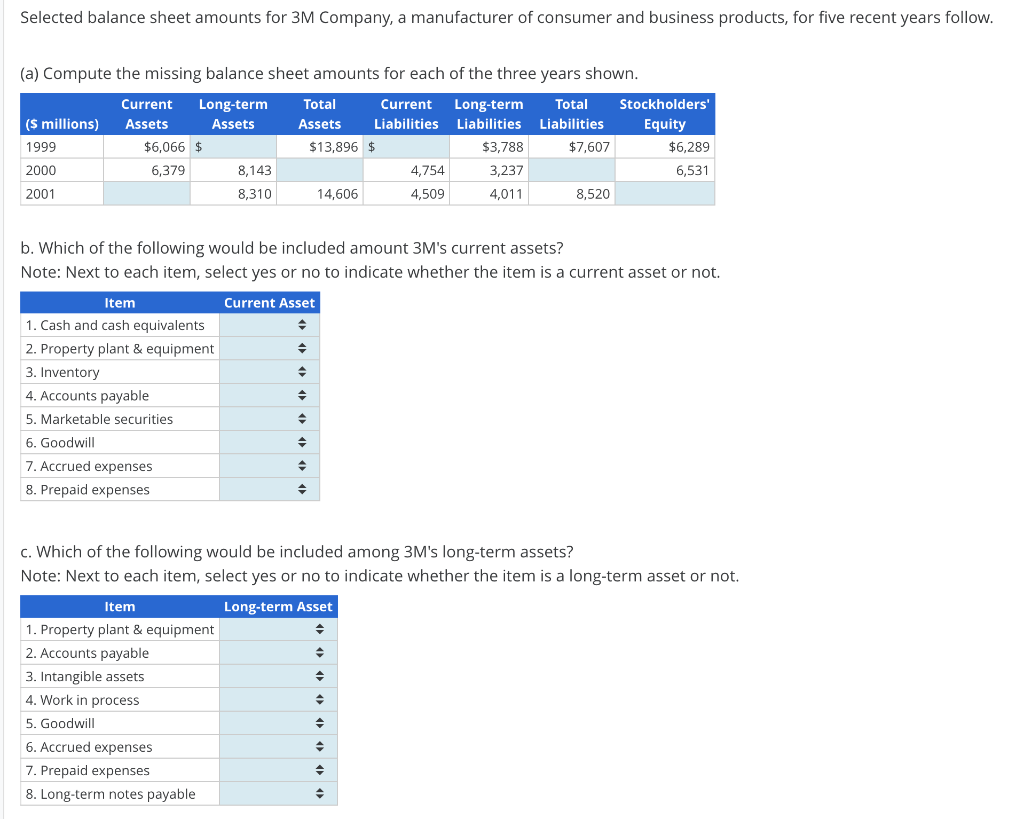The image size is (1024, 819).
Task: Open the Long-term Asset dropdown for Intangible assets
Action: [320, 676]
